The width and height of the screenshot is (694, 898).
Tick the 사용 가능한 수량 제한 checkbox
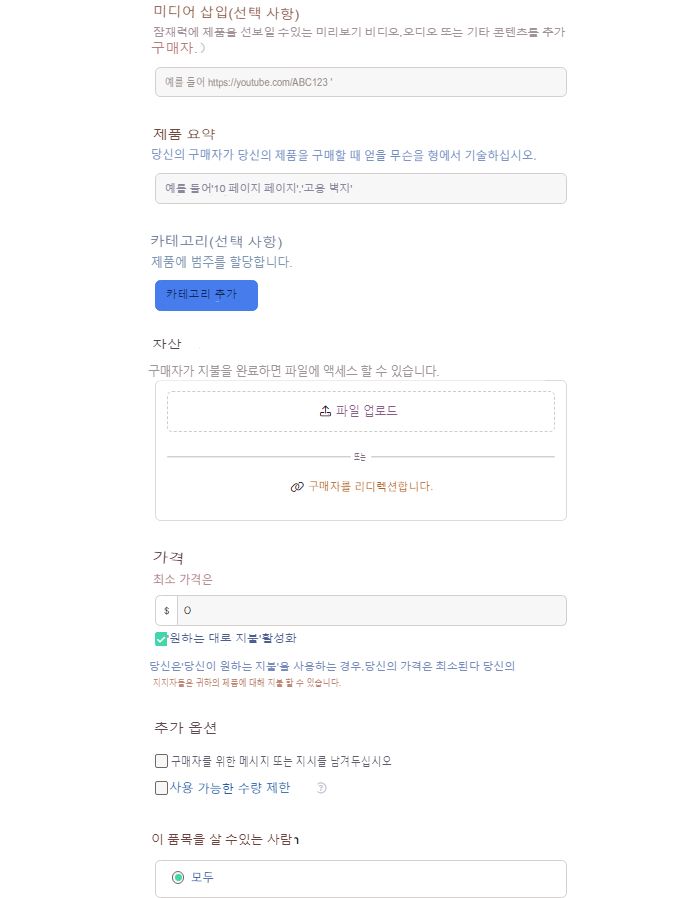point(161,788)
